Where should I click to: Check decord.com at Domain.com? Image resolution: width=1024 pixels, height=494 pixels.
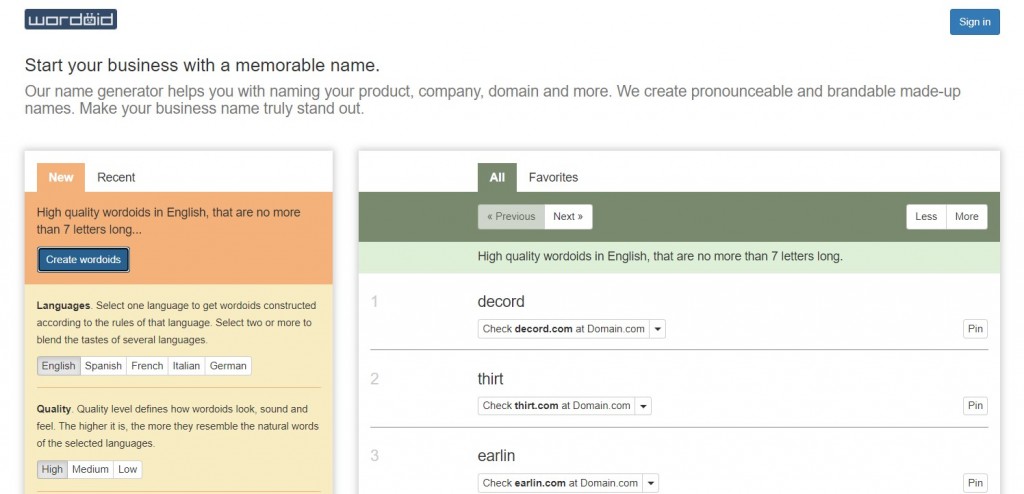pyautogui.click(x=564, y=329)
